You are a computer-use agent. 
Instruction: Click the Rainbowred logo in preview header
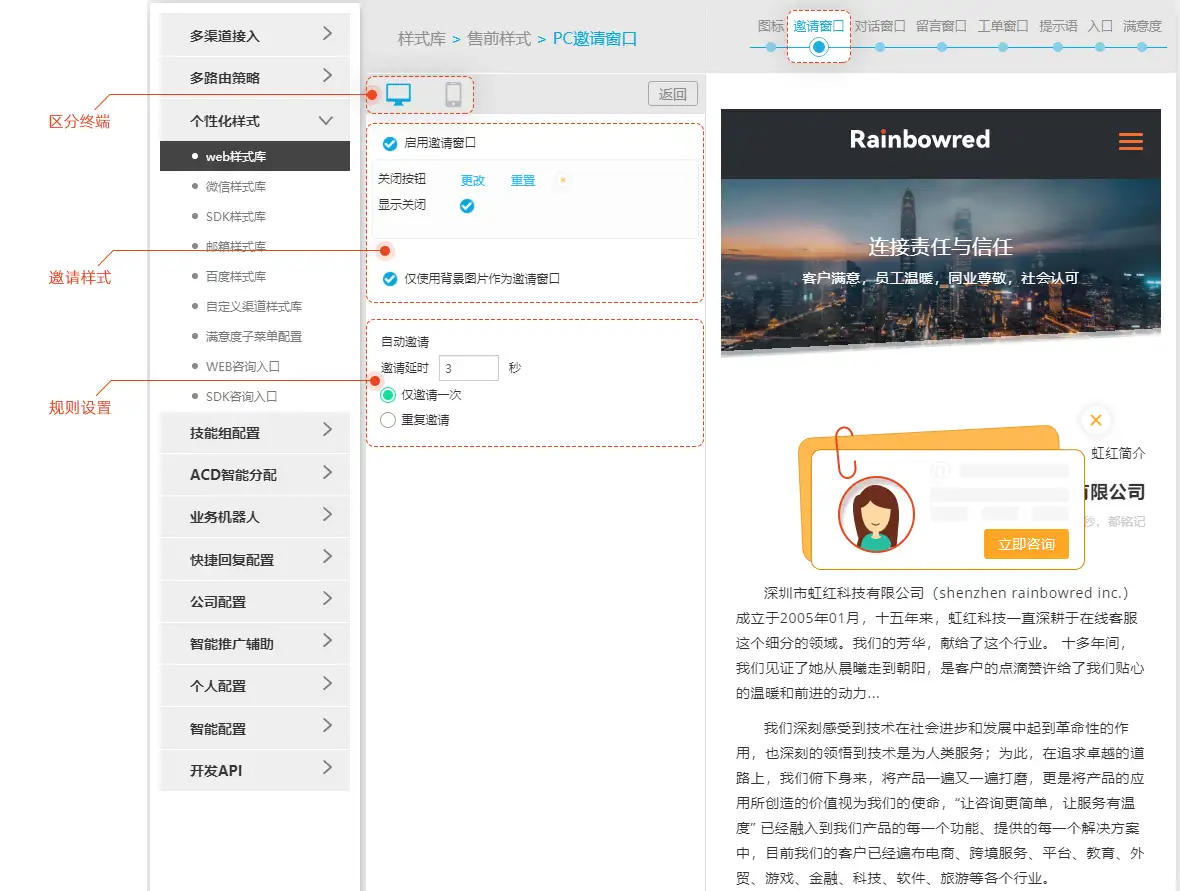(920, 139)
